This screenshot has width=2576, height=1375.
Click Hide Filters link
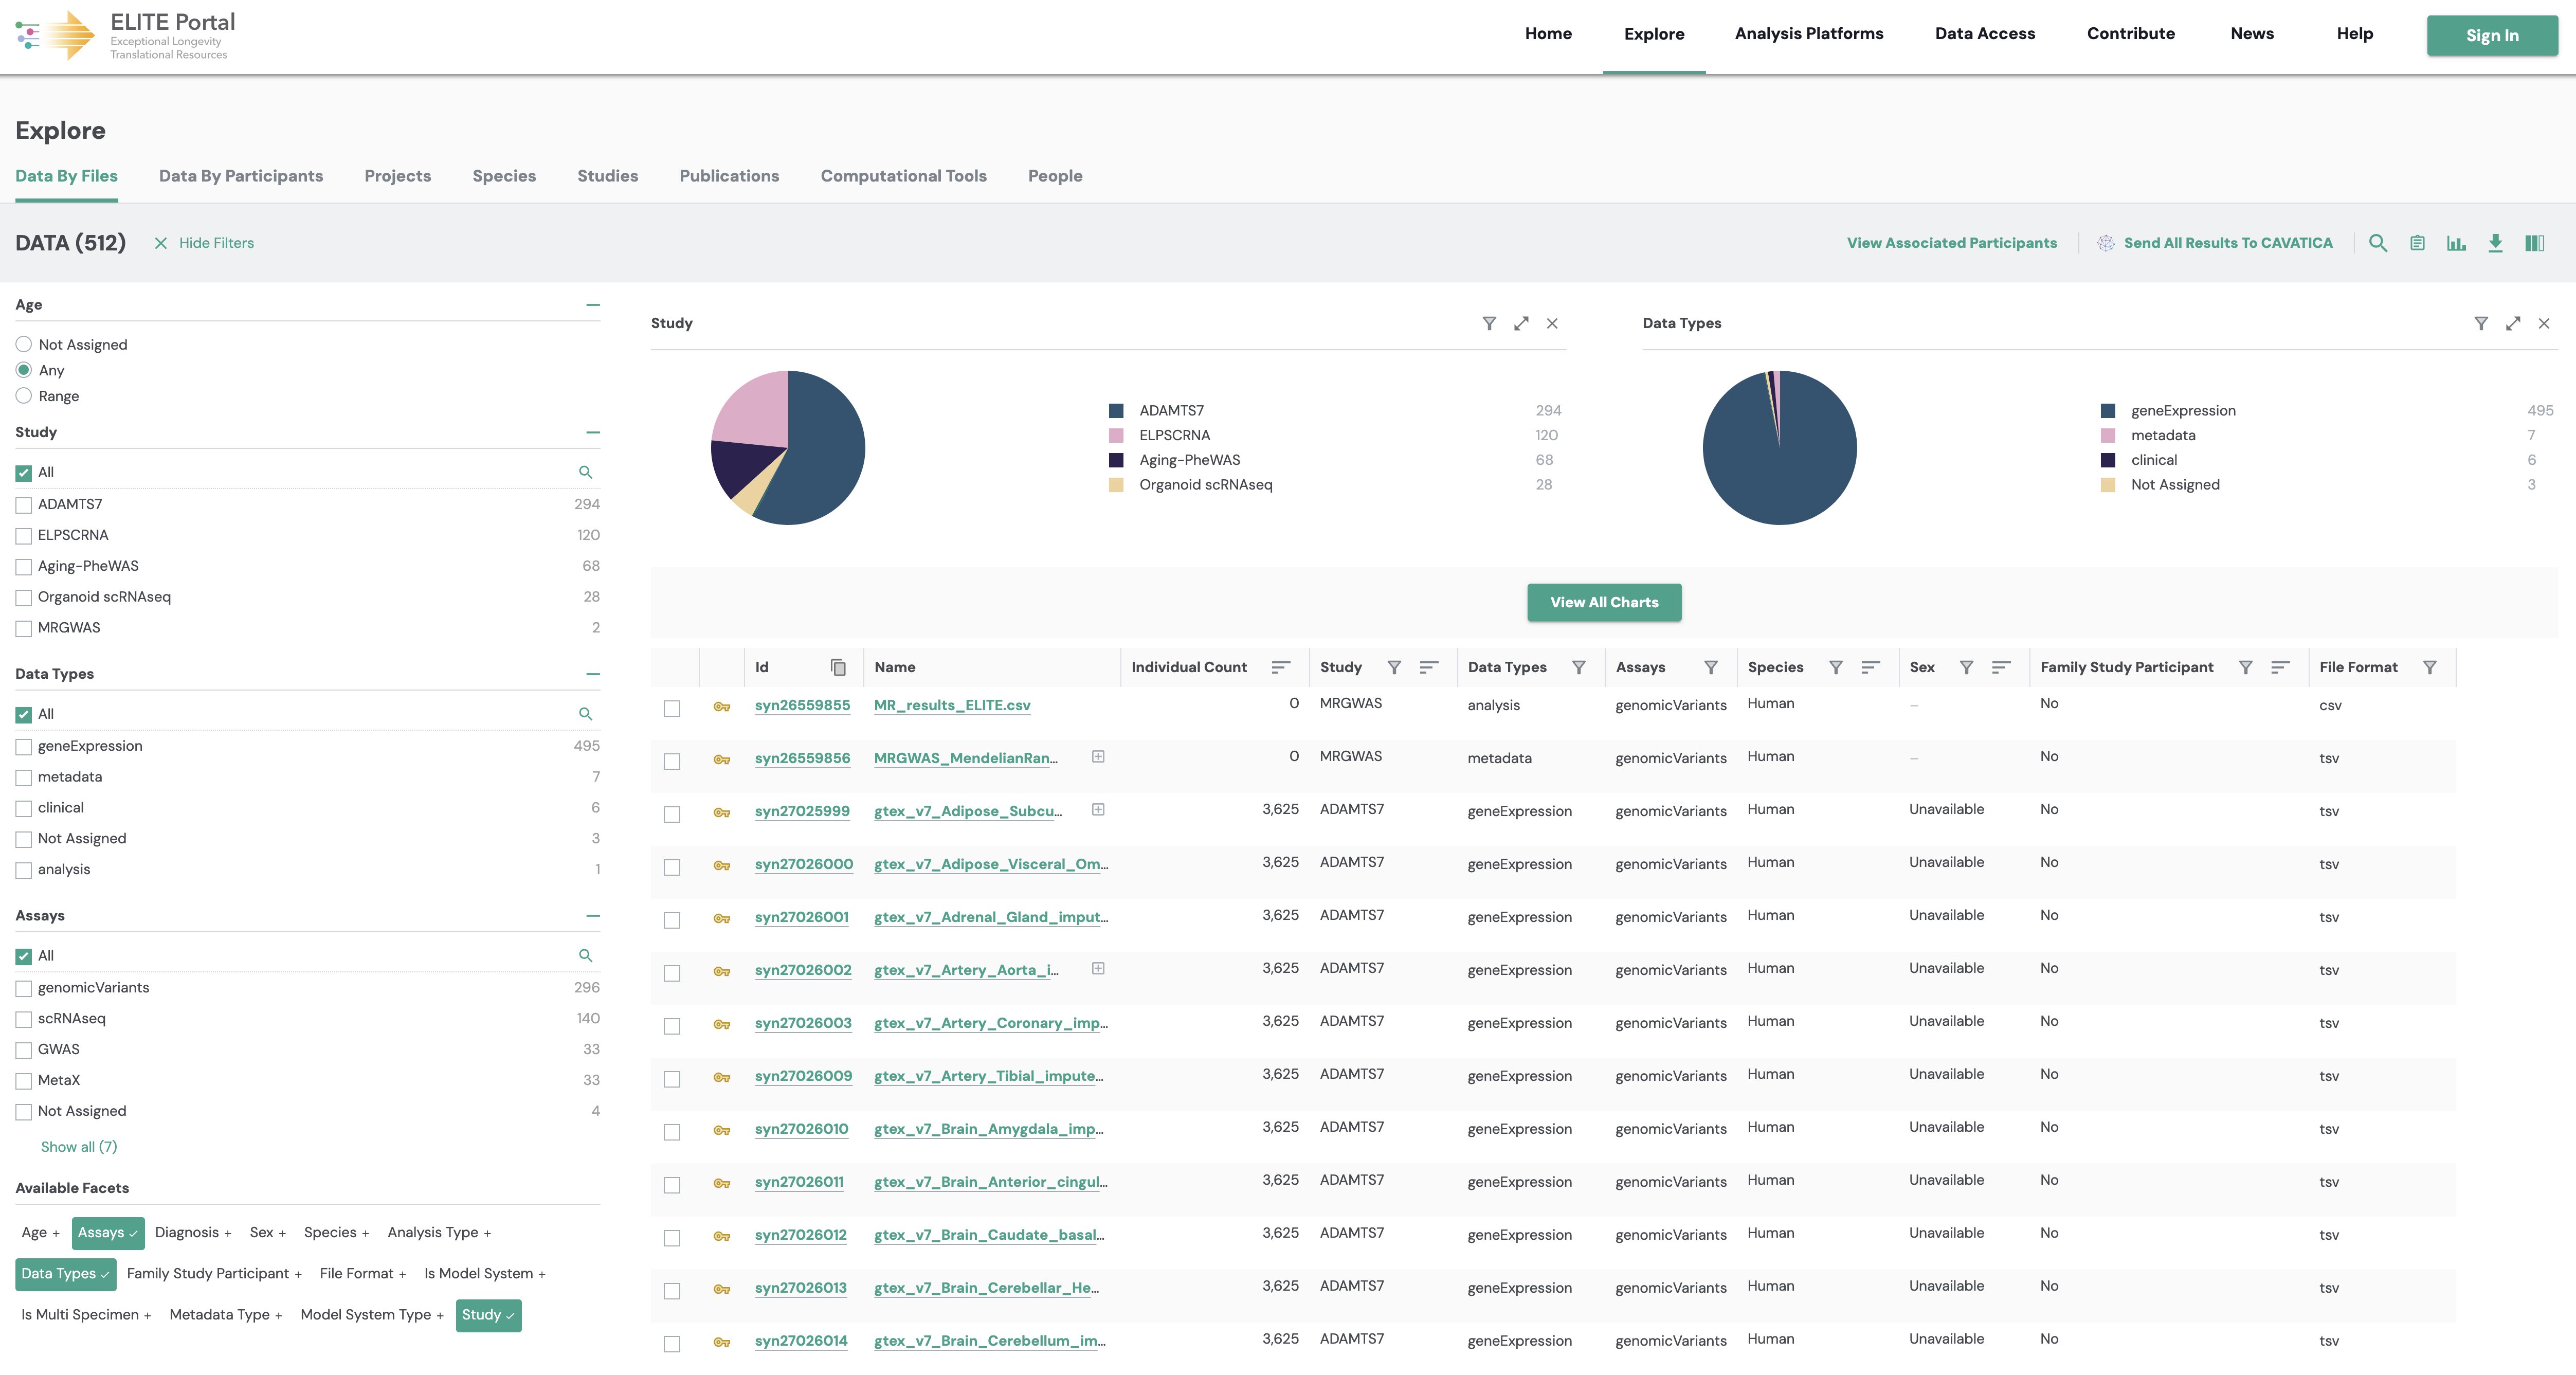coord(204,243)
